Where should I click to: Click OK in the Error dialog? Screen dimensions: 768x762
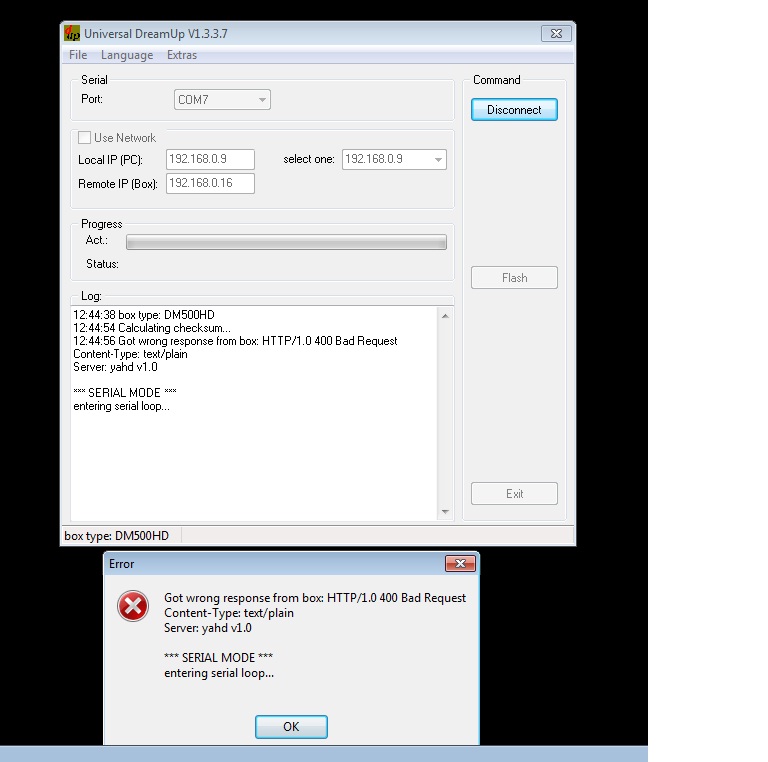(x=291, y=727)
